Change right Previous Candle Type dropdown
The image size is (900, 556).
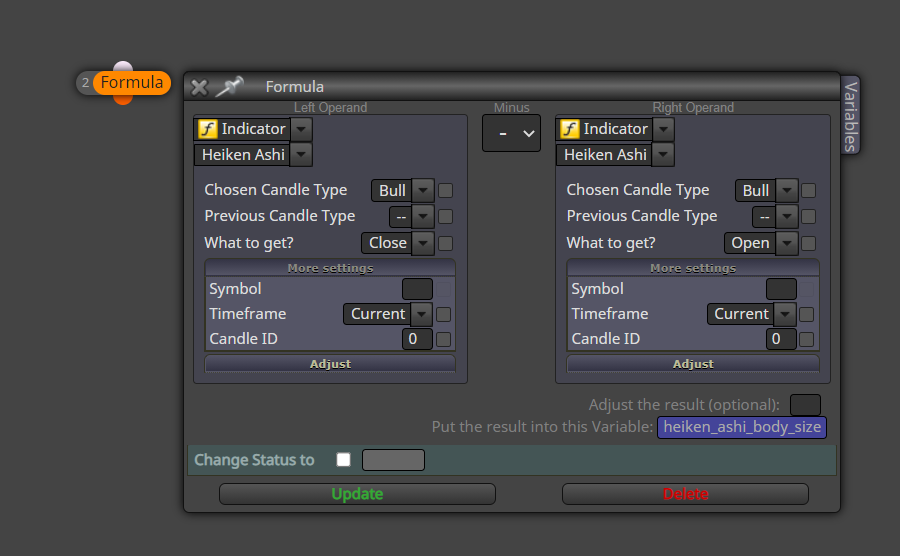click(787, 217)
